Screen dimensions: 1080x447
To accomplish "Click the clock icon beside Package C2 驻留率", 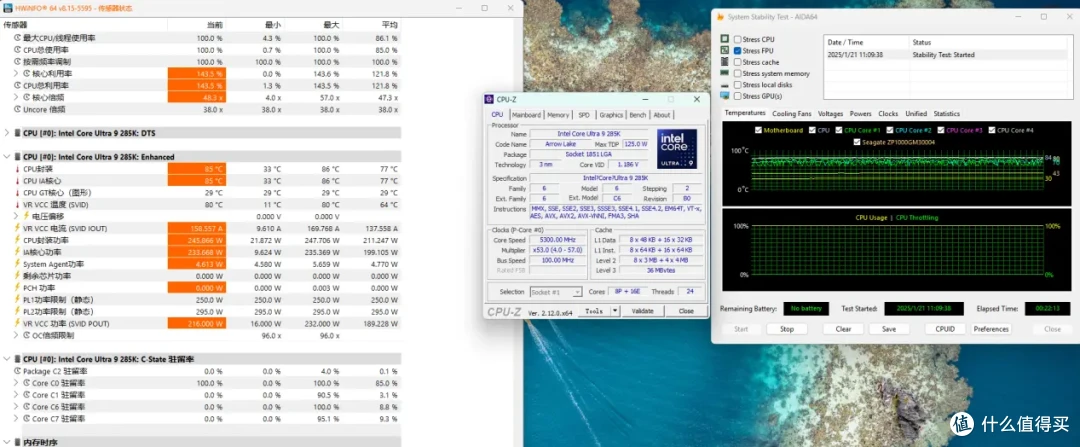I will point(18,371).
